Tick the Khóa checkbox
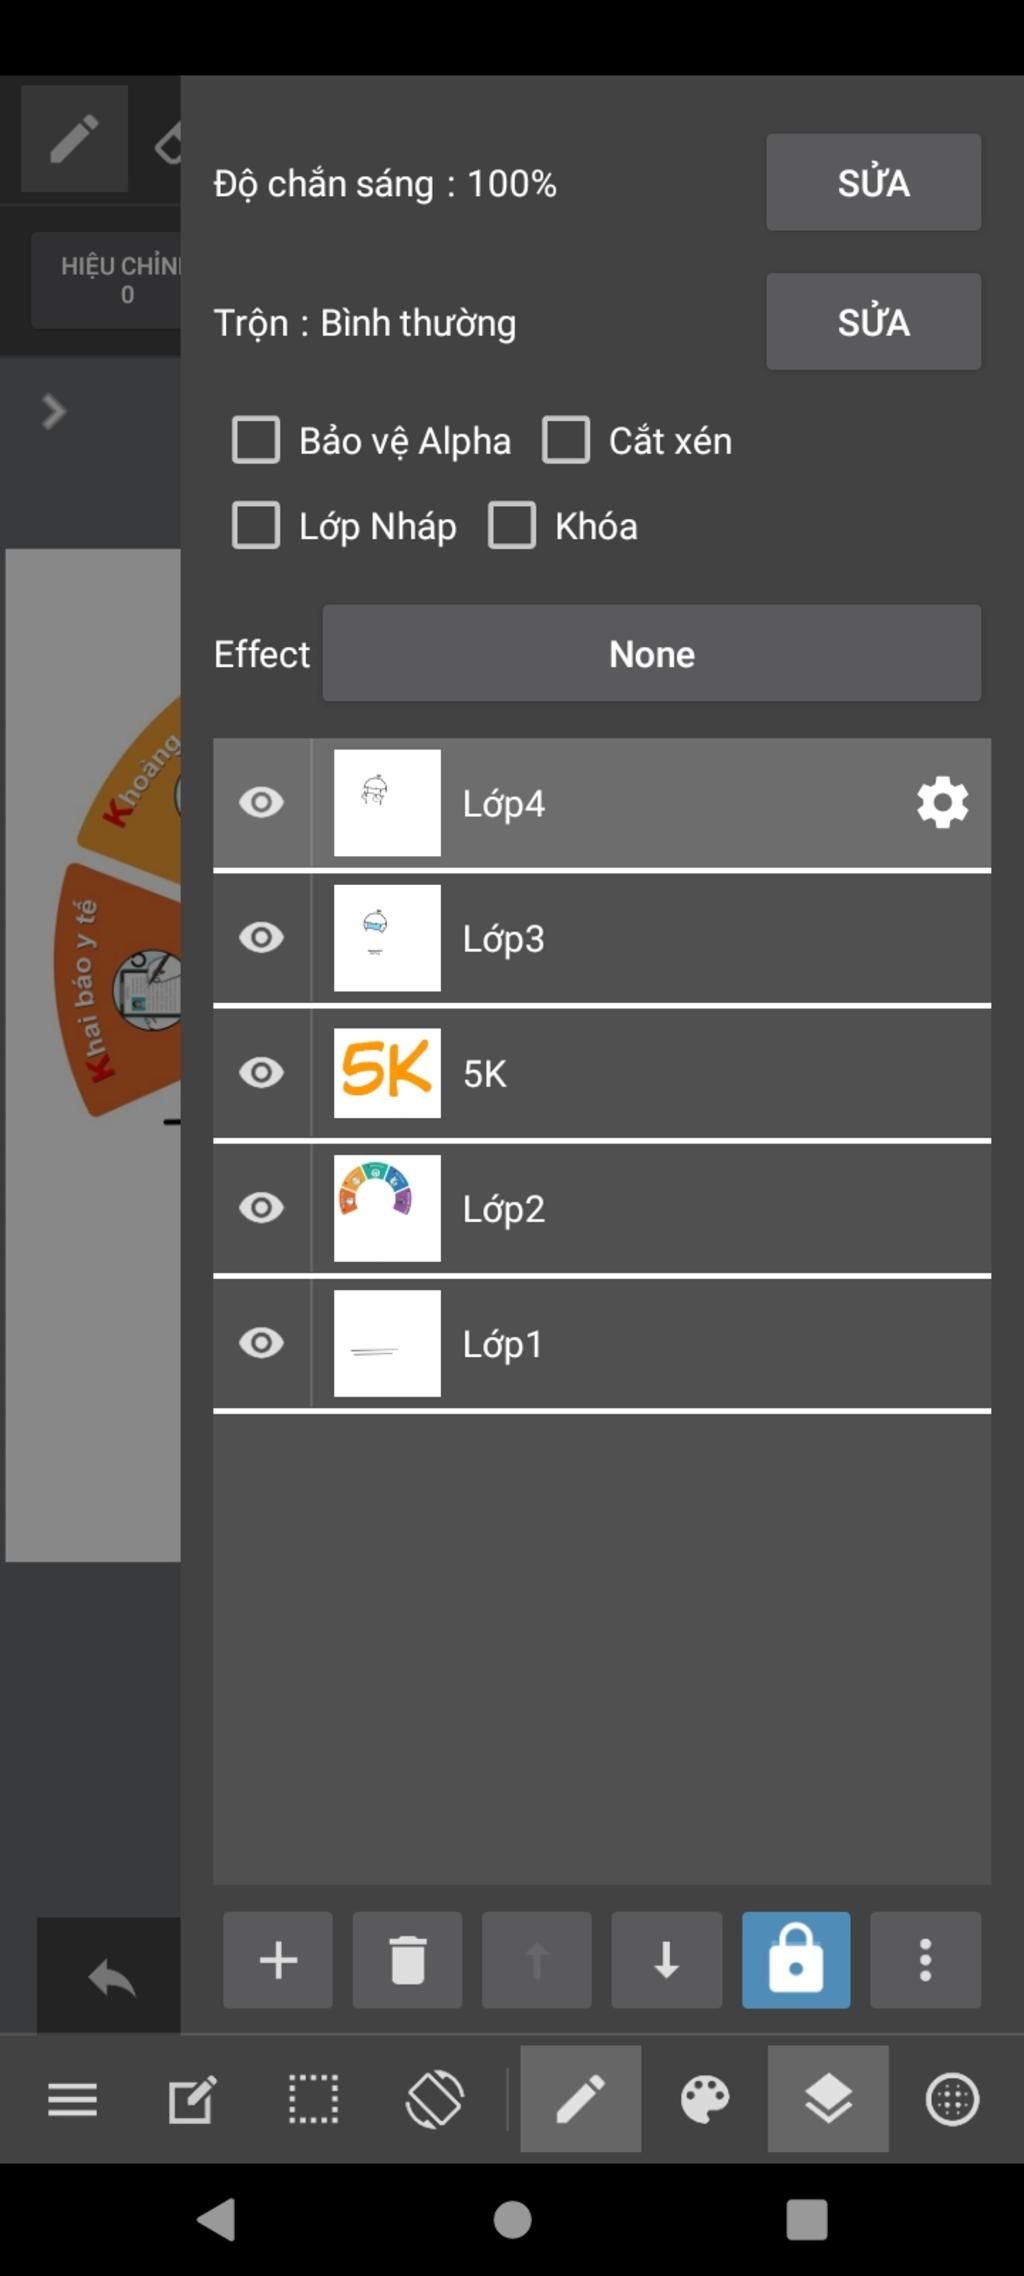The height and width of the screenshot is (2276, 1024). click(512, 526)
